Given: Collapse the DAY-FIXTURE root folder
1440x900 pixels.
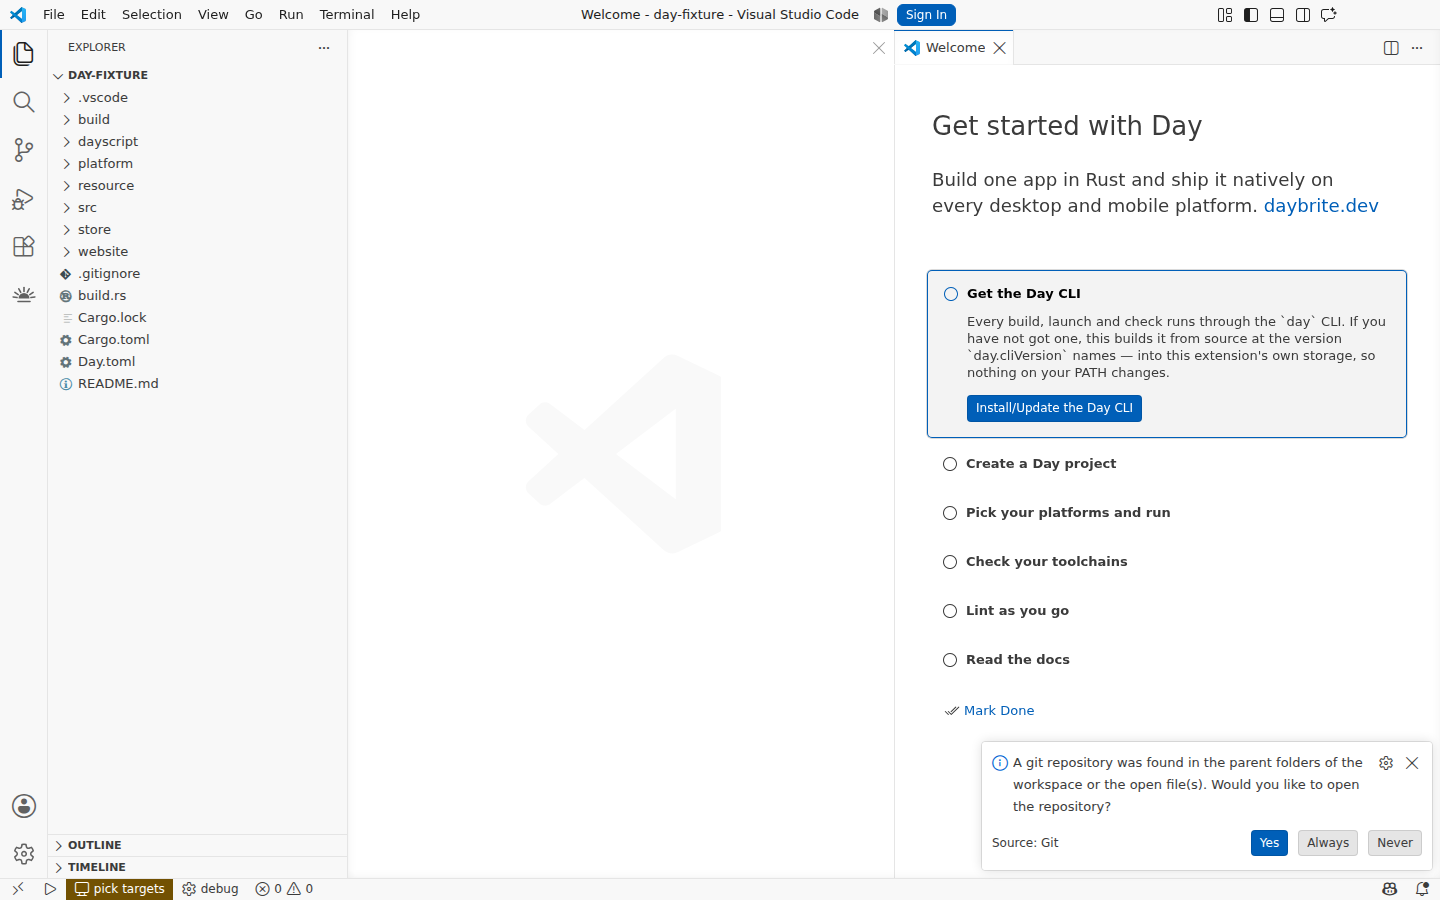Looking at the screenshot, I should (198, 75).
